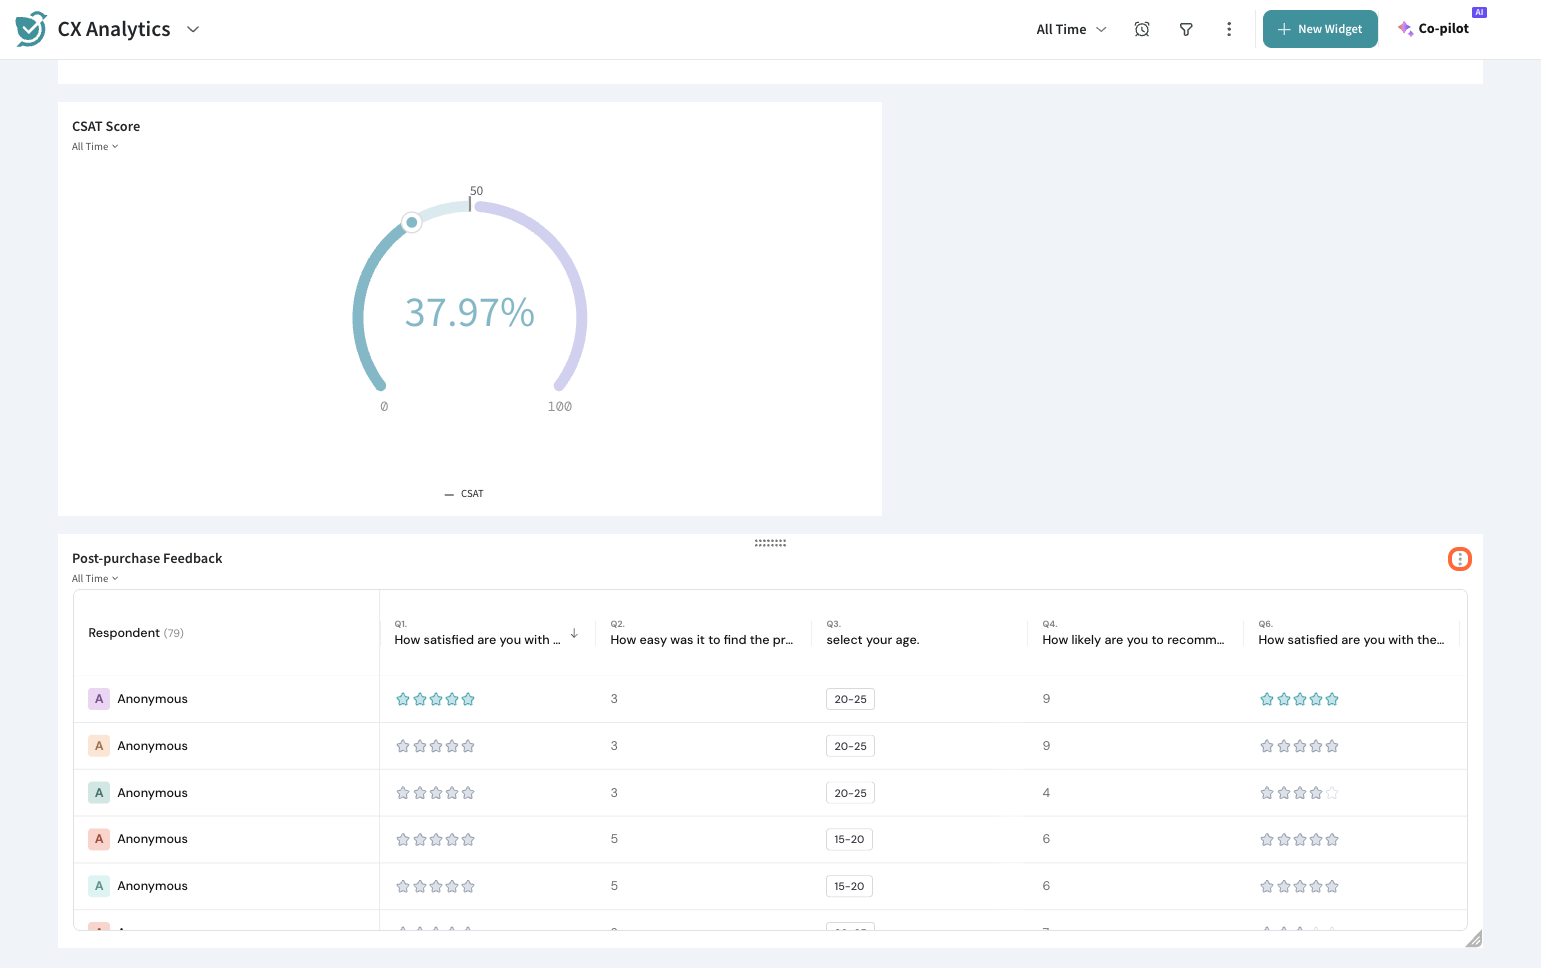Select the Q4 How likely column header
The image size is (1541, 968).
click(1132, 640)
